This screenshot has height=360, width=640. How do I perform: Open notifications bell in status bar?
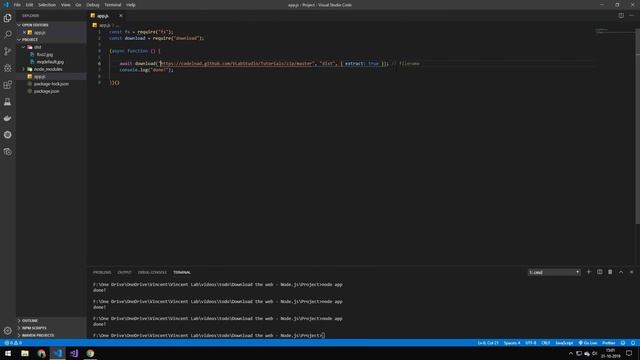point(633,343)
